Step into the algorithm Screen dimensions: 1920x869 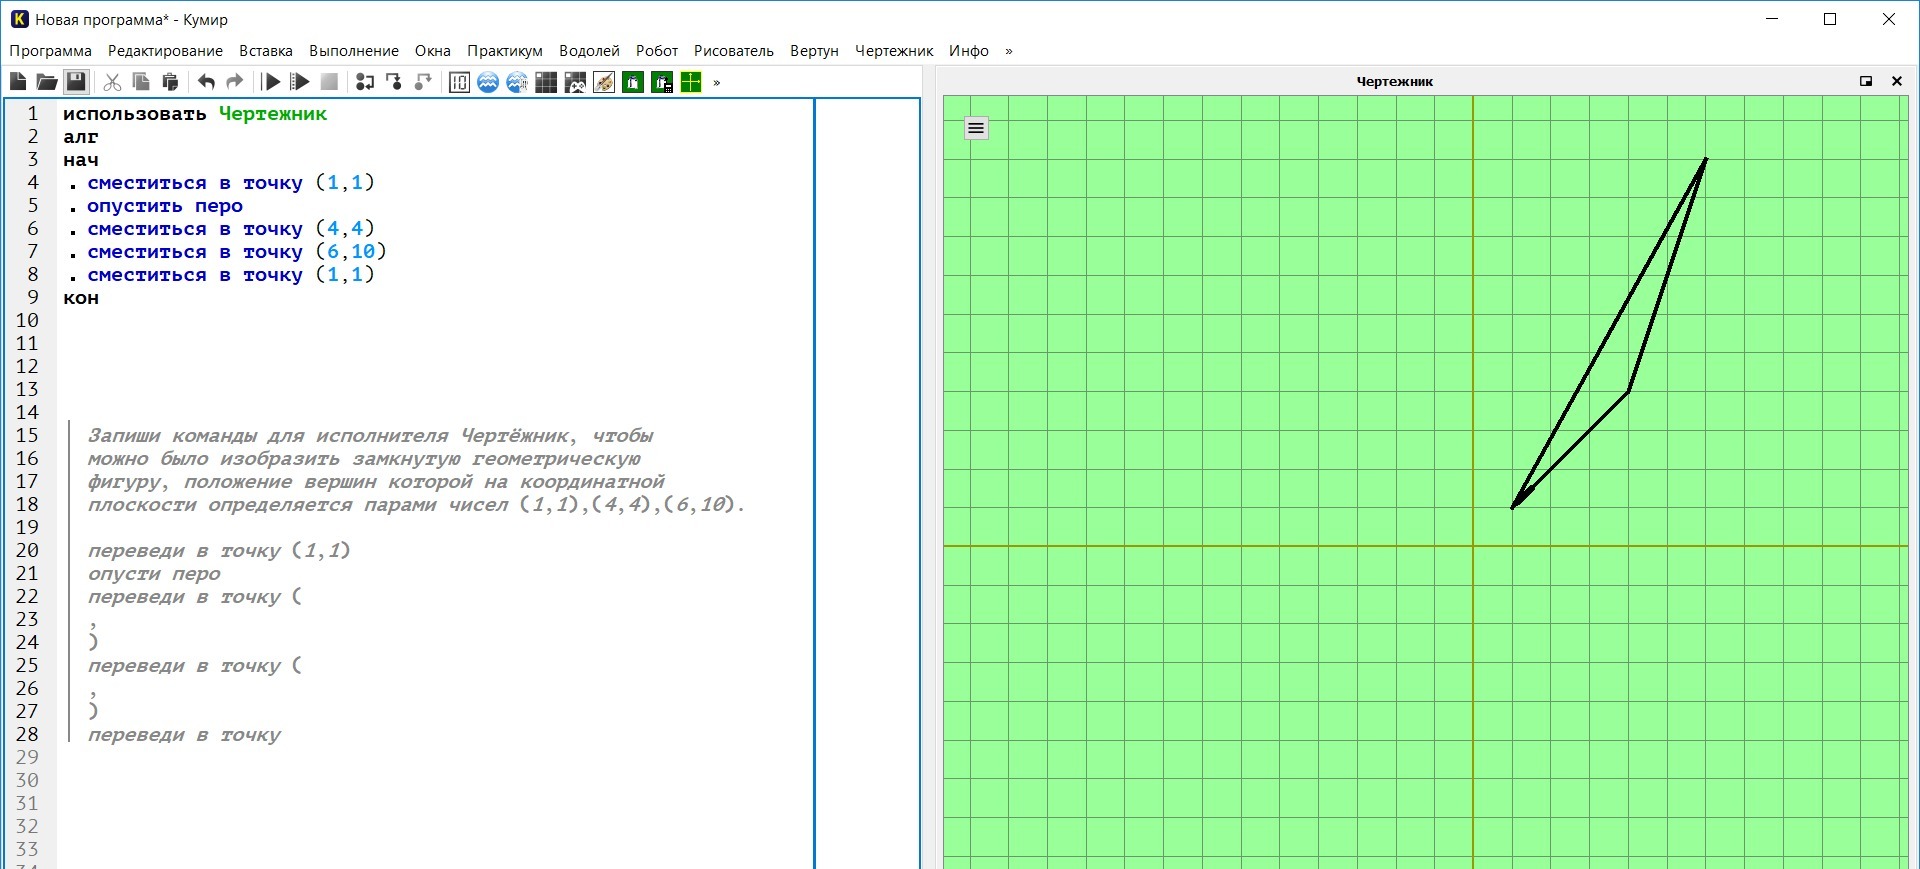coord(394,82)
